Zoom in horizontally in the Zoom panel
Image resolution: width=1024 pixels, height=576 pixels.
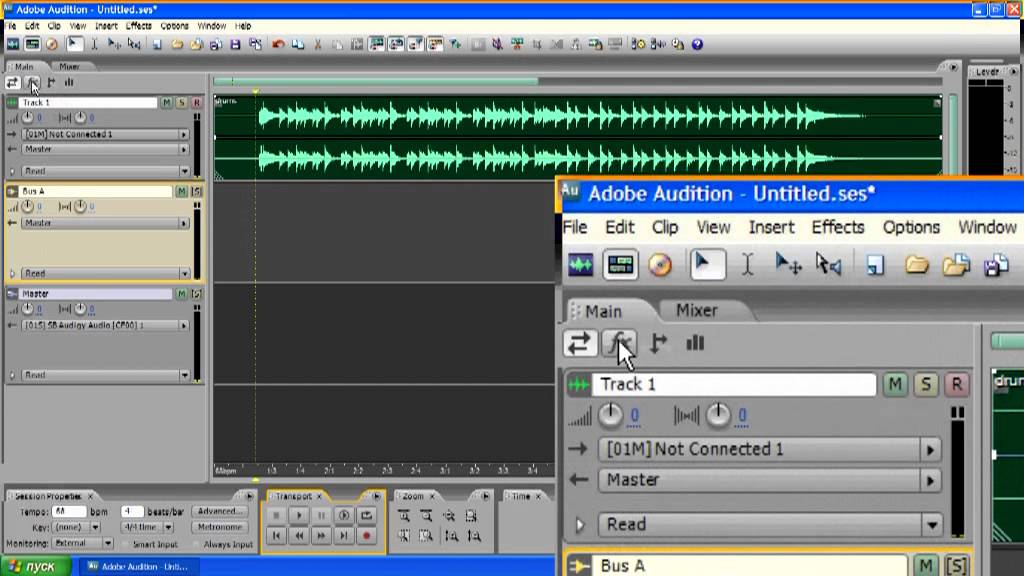[x=404, y=516]
